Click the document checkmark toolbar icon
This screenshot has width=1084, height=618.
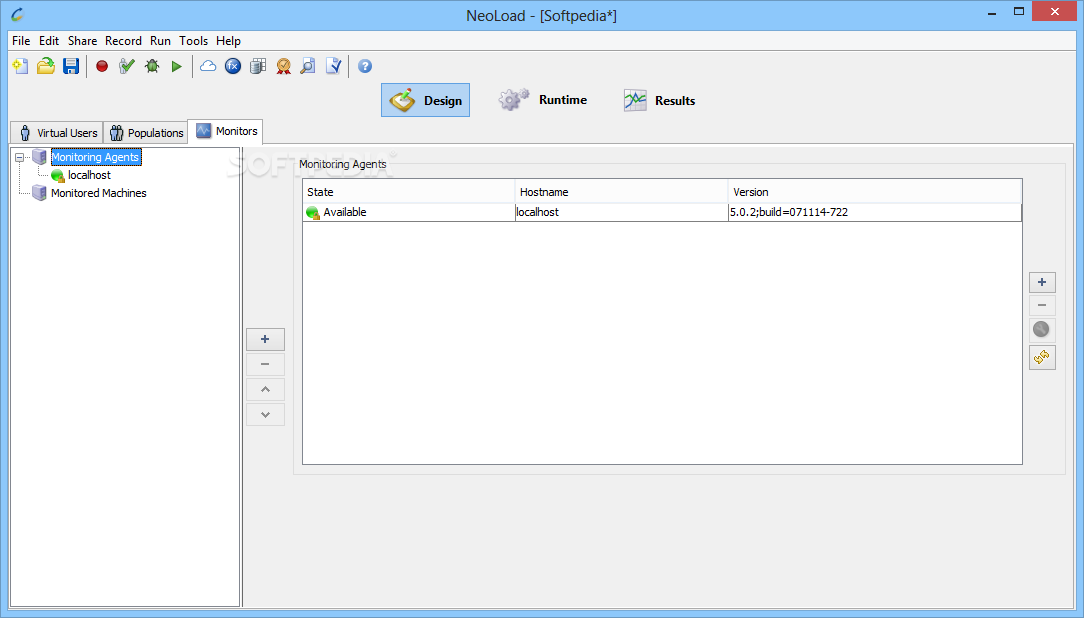pos(333,66)
